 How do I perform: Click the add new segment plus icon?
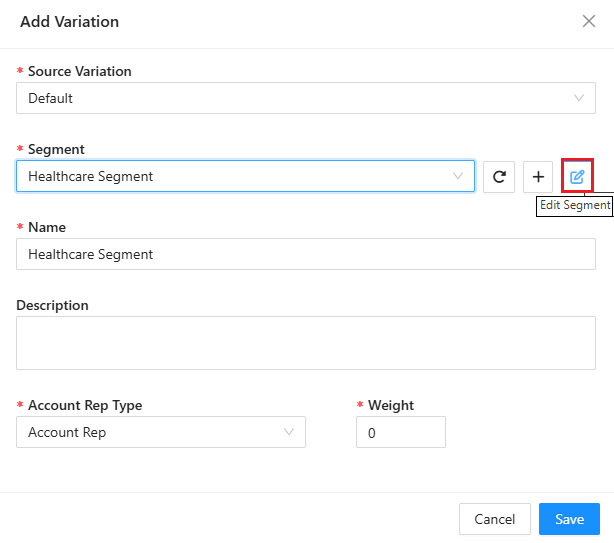click(538, 177)
